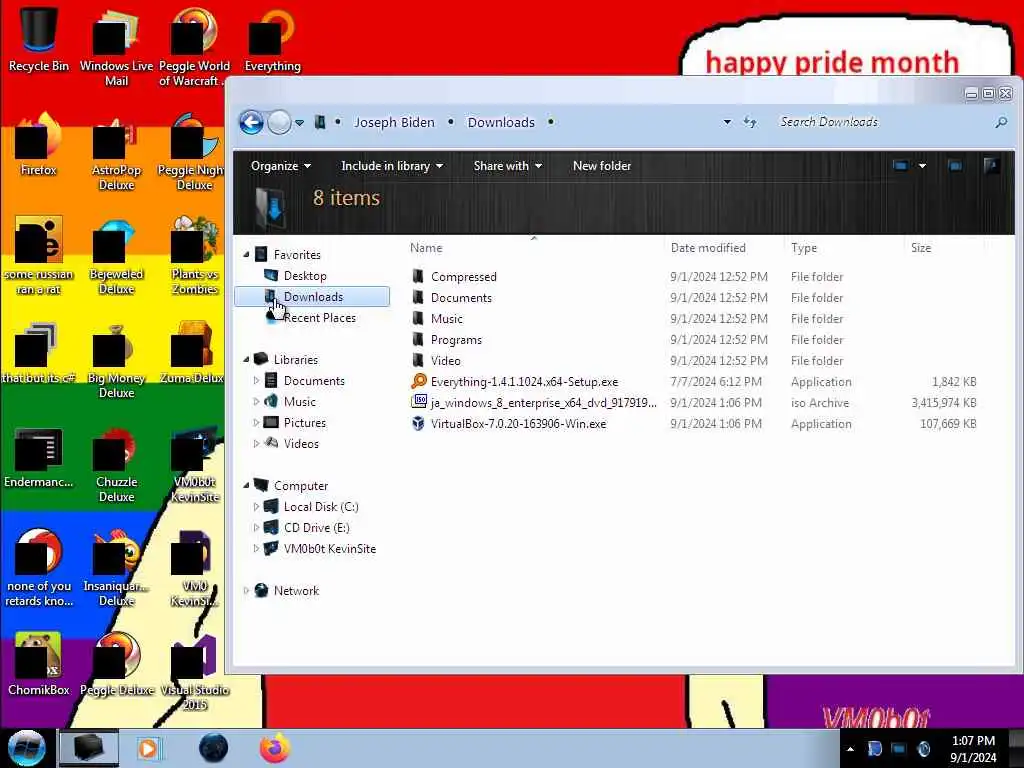Go back with the Explorer back arrow
1024x768 pixels.
[x=251, y=122]
